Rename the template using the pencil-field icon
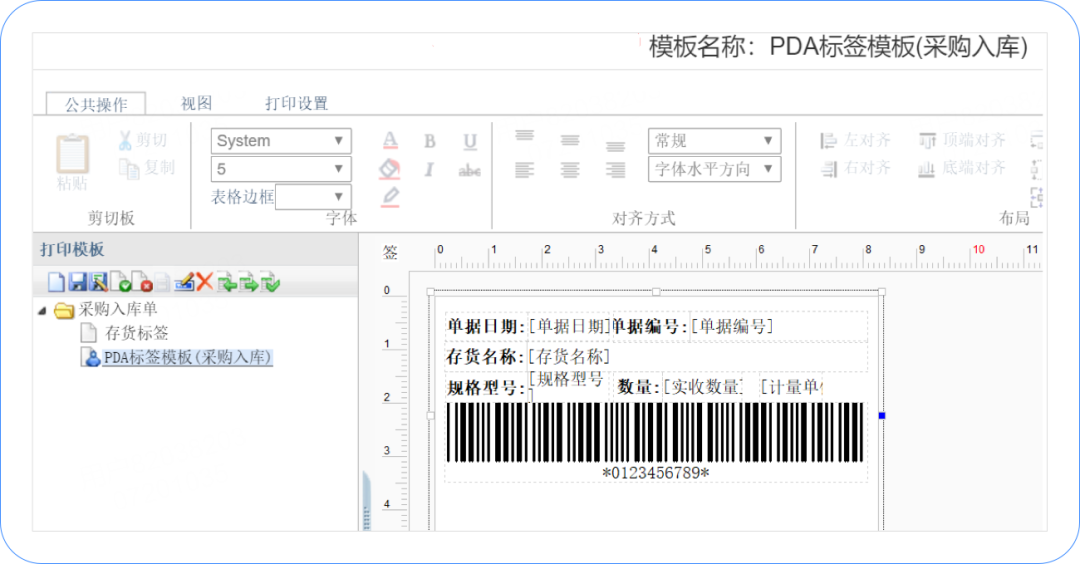 (x=184, y=282)
